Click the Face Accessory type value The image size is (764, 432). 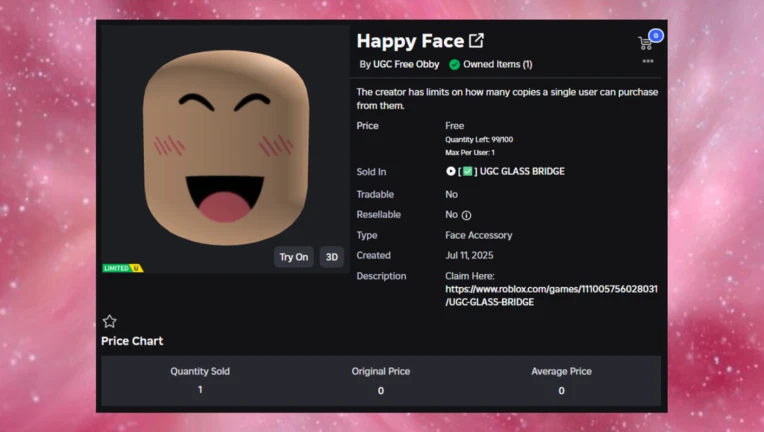[x=478, y=235]
